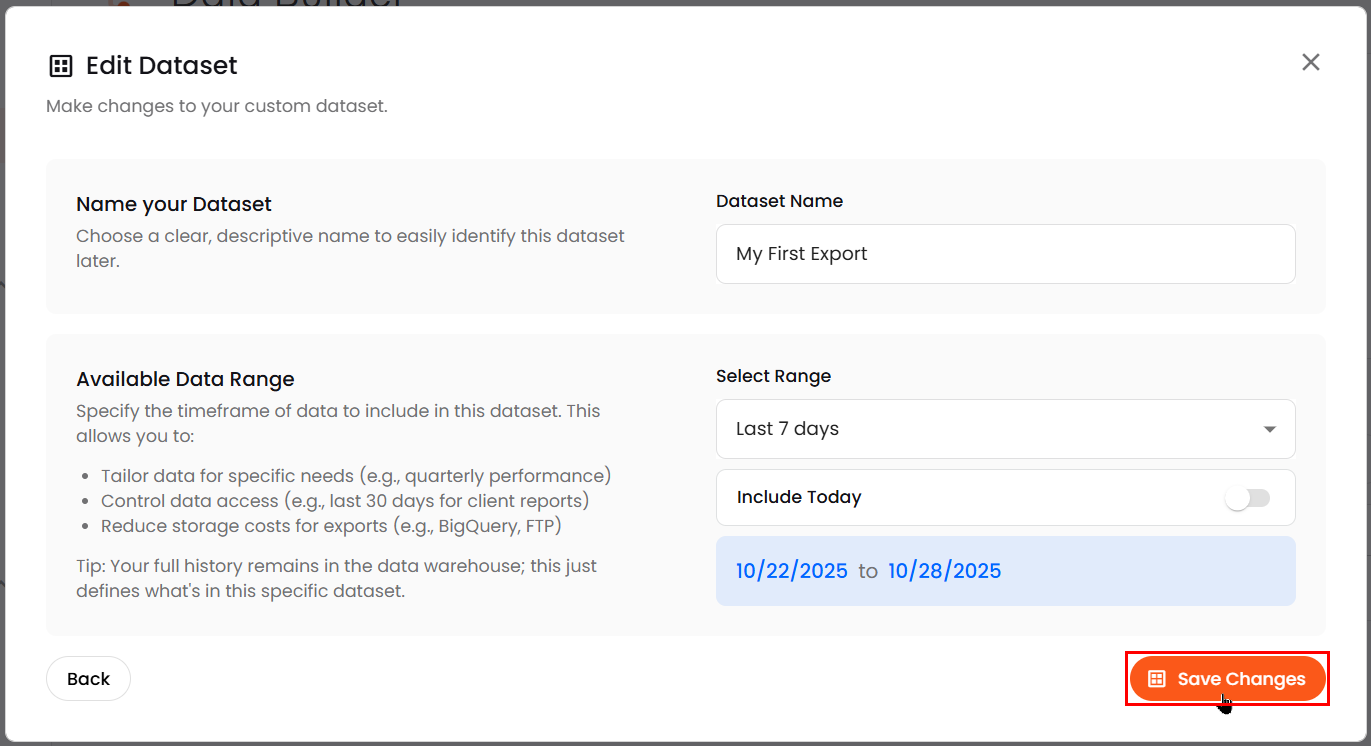The width and height of the screenshot is (1371, 746).
Task: Click the grid icon inside Save Changes
Action: pyautogui.click(x=1157, y=679)
